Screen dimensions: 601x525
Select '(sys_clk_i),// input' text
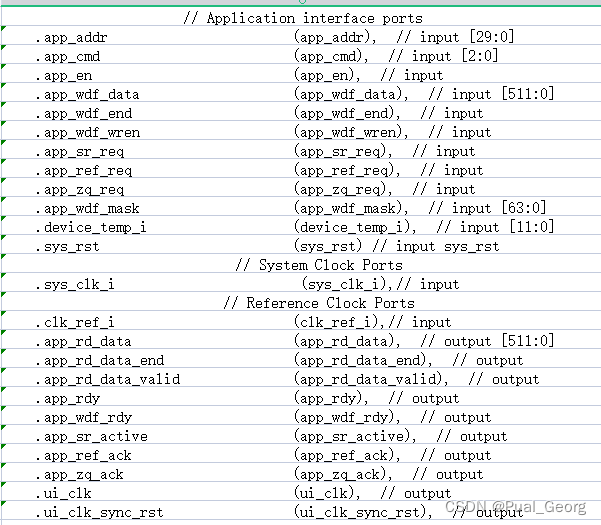click(381, 284)
